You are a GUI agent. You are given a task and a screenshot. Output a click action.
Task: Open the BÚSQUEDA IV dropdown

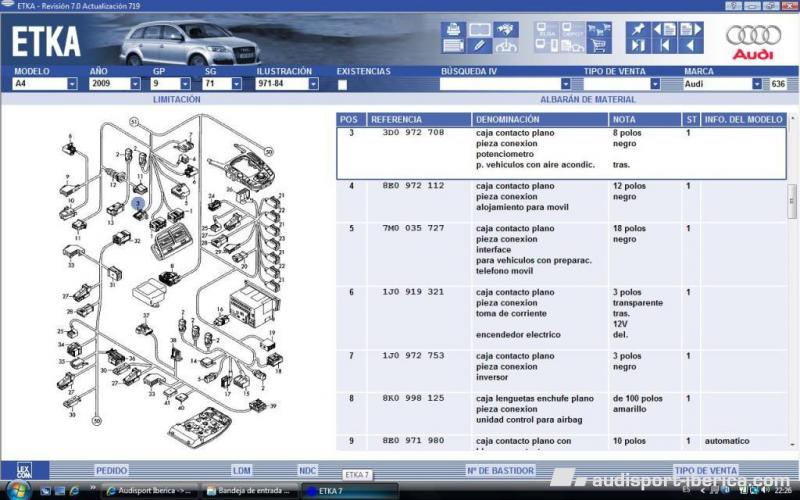(565, 84)
